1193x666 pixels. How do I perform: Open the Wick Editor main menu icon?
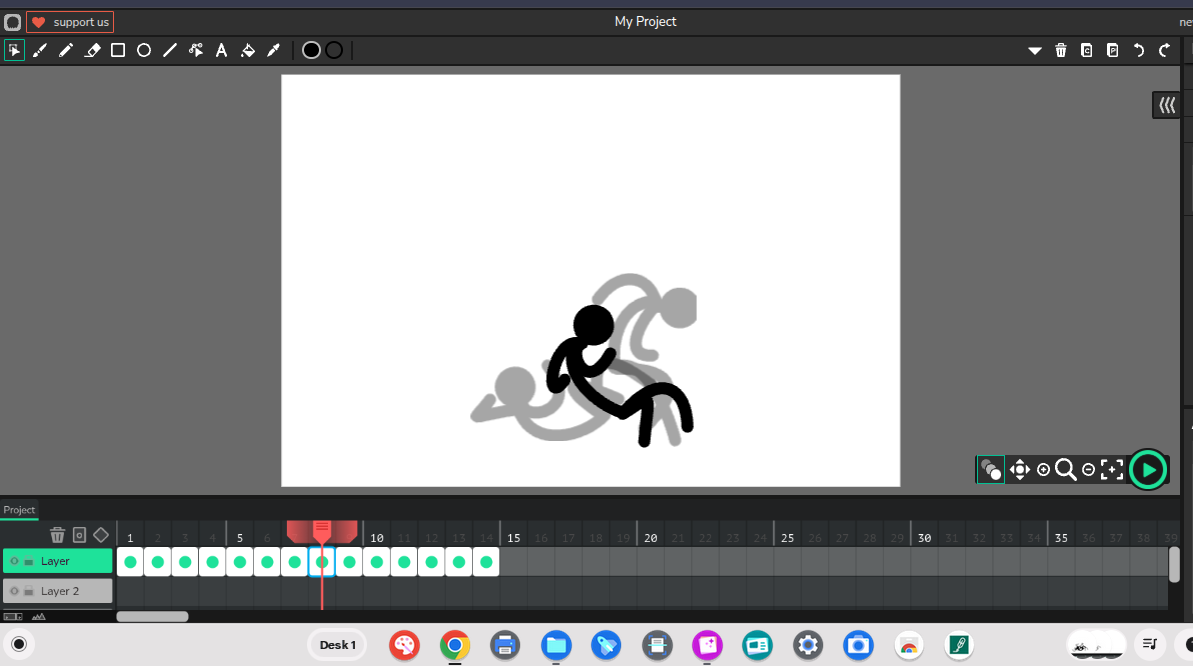tap(13, 22)
